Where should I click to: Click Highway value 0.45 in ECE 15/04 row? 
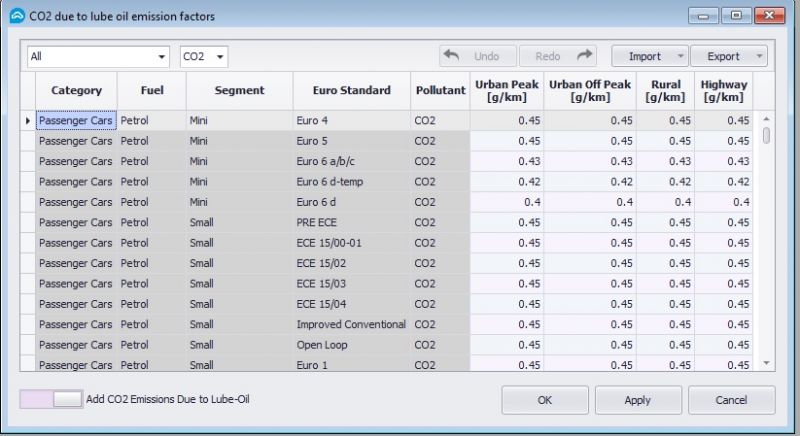point(724,304)
